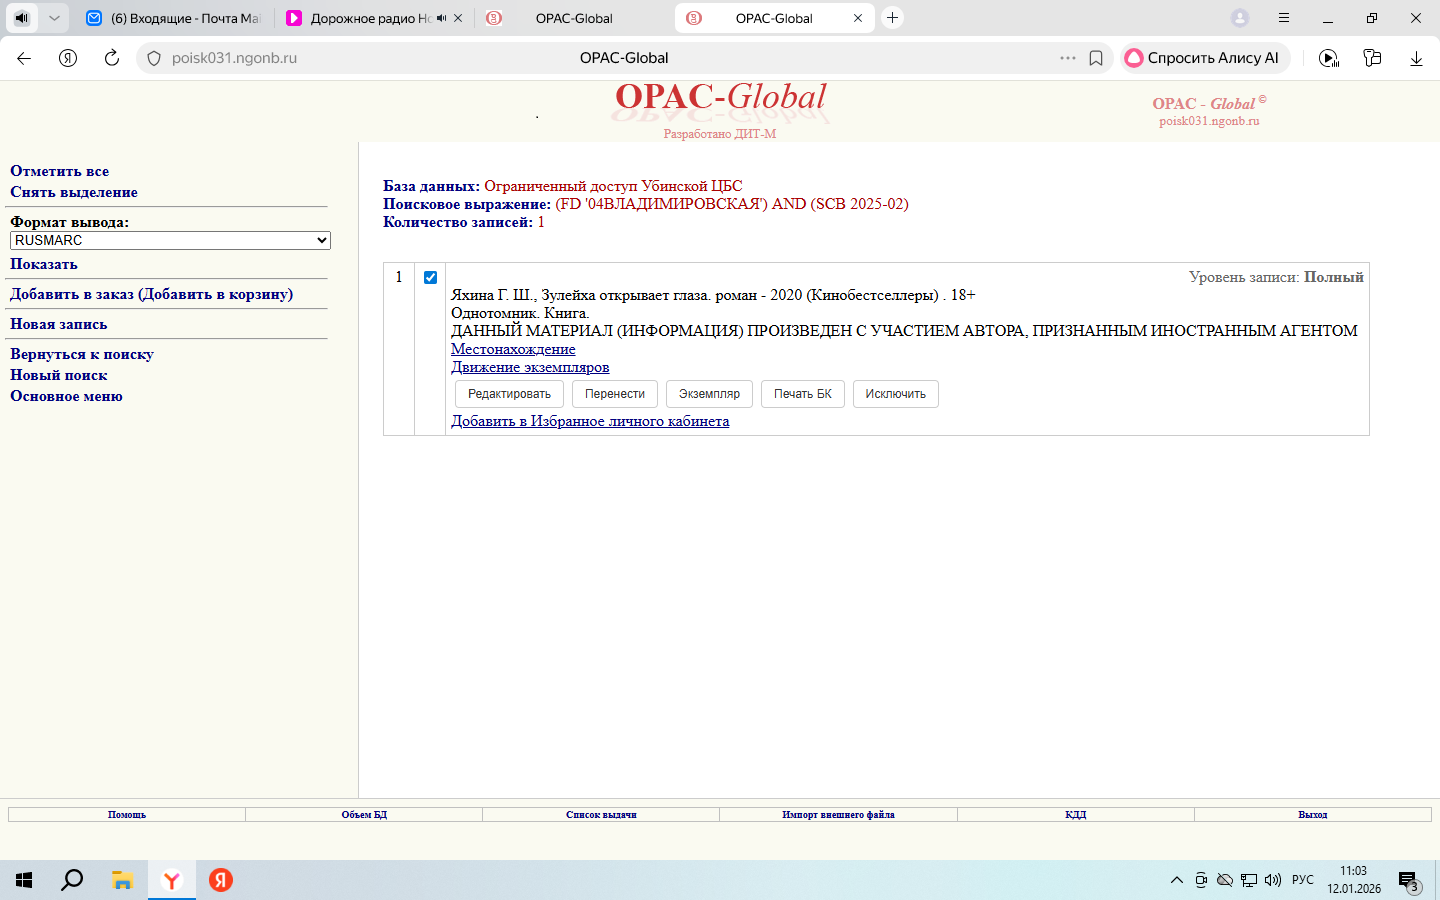The image size is (1440, 900).
Task: Open the Местонахождение link
Action: (513, 349)
